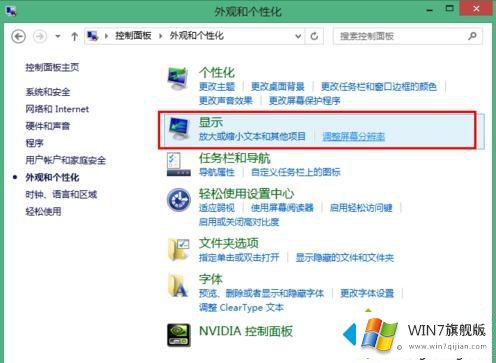Click 外观和个性化 breadcrumb in address bar

coord(197,36)
